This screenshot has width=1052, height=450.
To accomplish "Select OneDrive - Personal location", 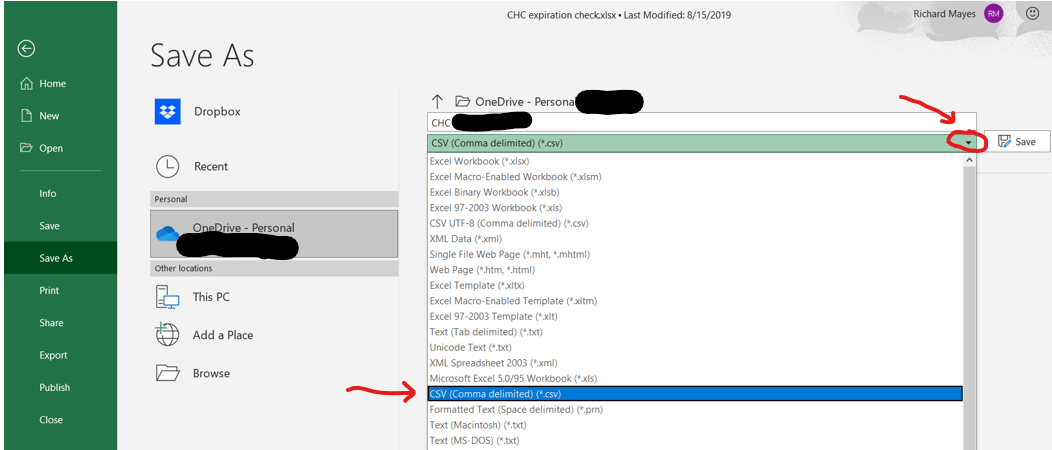I will click(x=274, y=234).
